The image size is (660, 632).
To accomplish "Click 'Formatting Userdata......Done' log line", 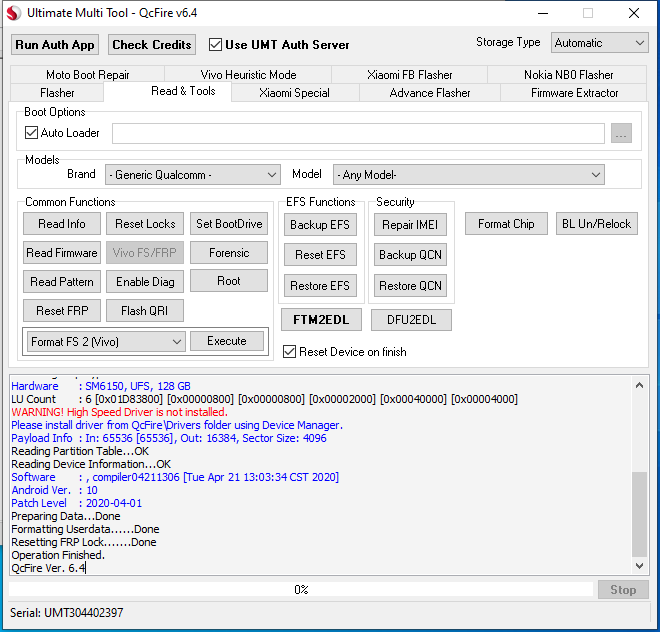I will point(85,529).
